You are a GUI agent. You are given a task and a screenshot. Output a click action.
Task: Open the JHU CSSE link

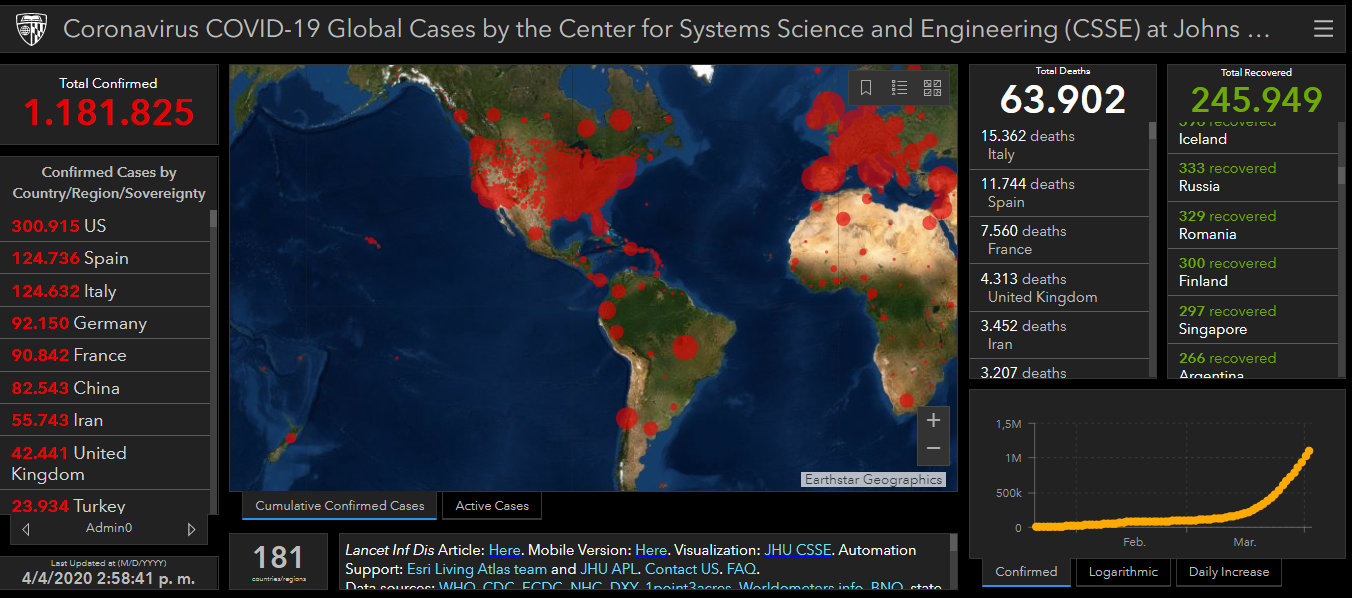coord(797,550)
